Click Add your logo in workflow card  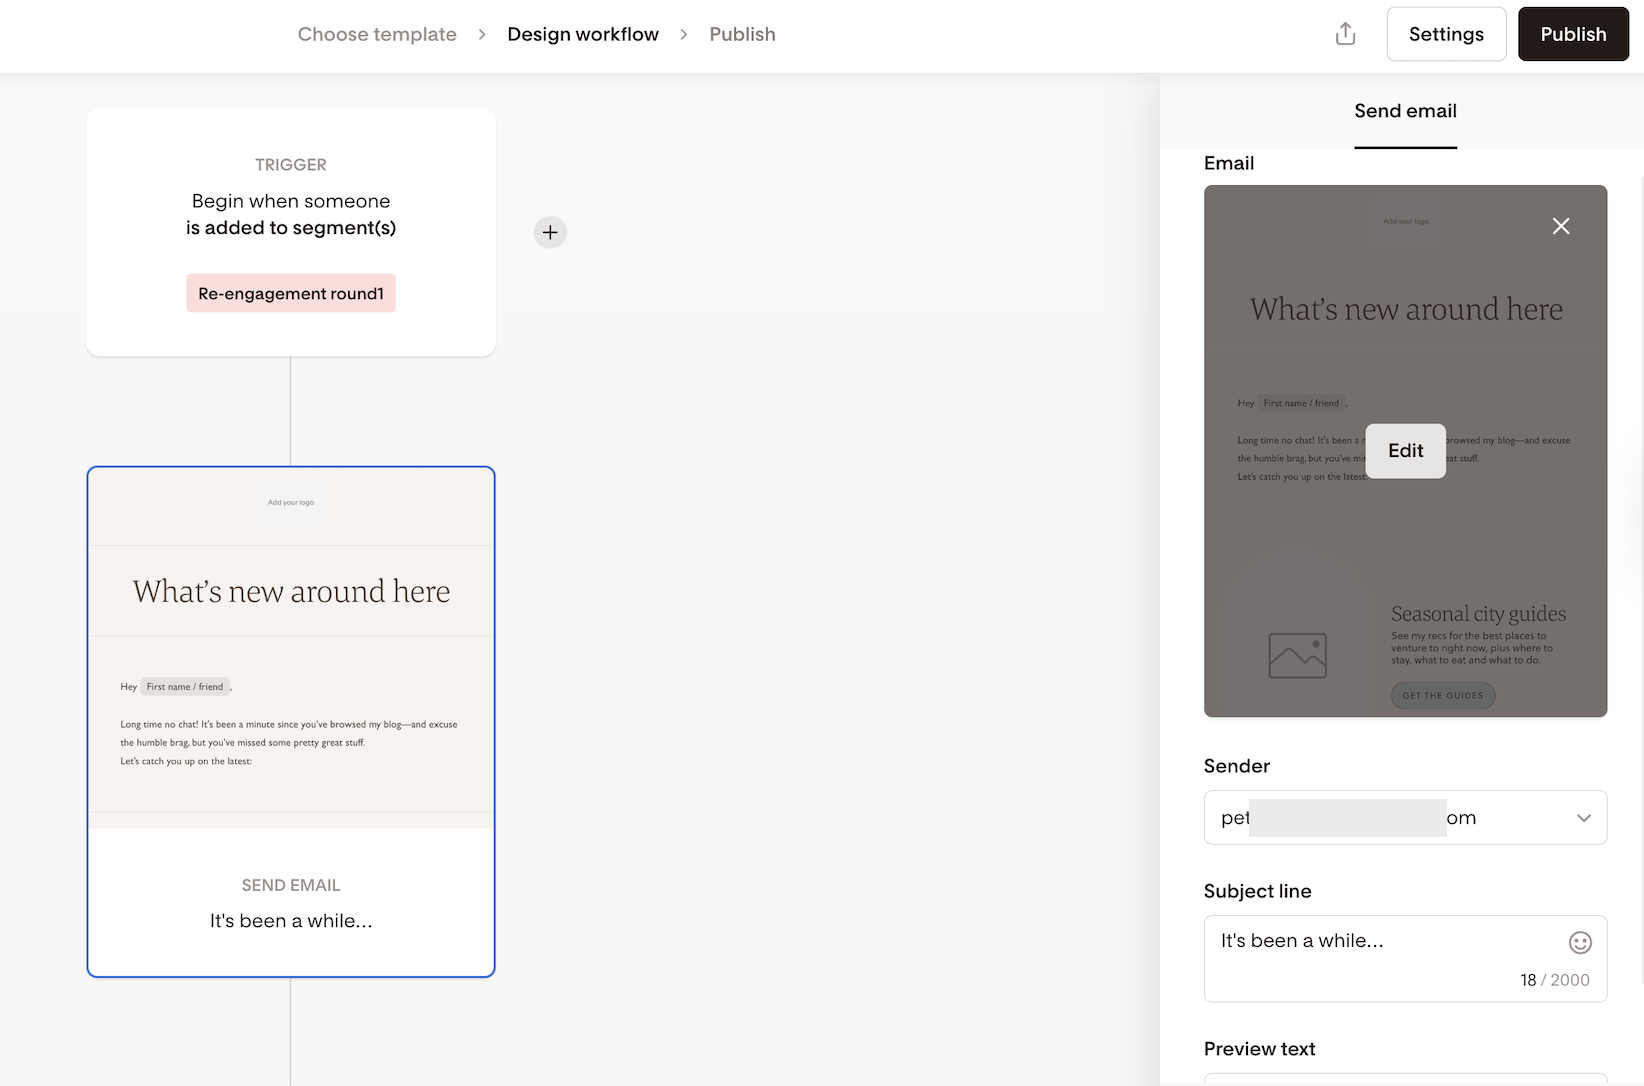(291, 502)
